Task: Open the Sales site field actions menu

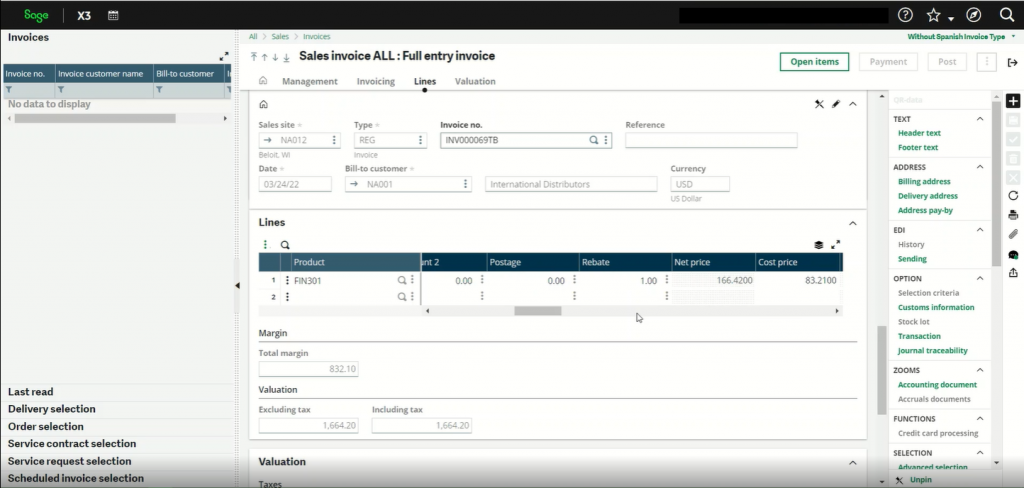Action: (334, 140)
